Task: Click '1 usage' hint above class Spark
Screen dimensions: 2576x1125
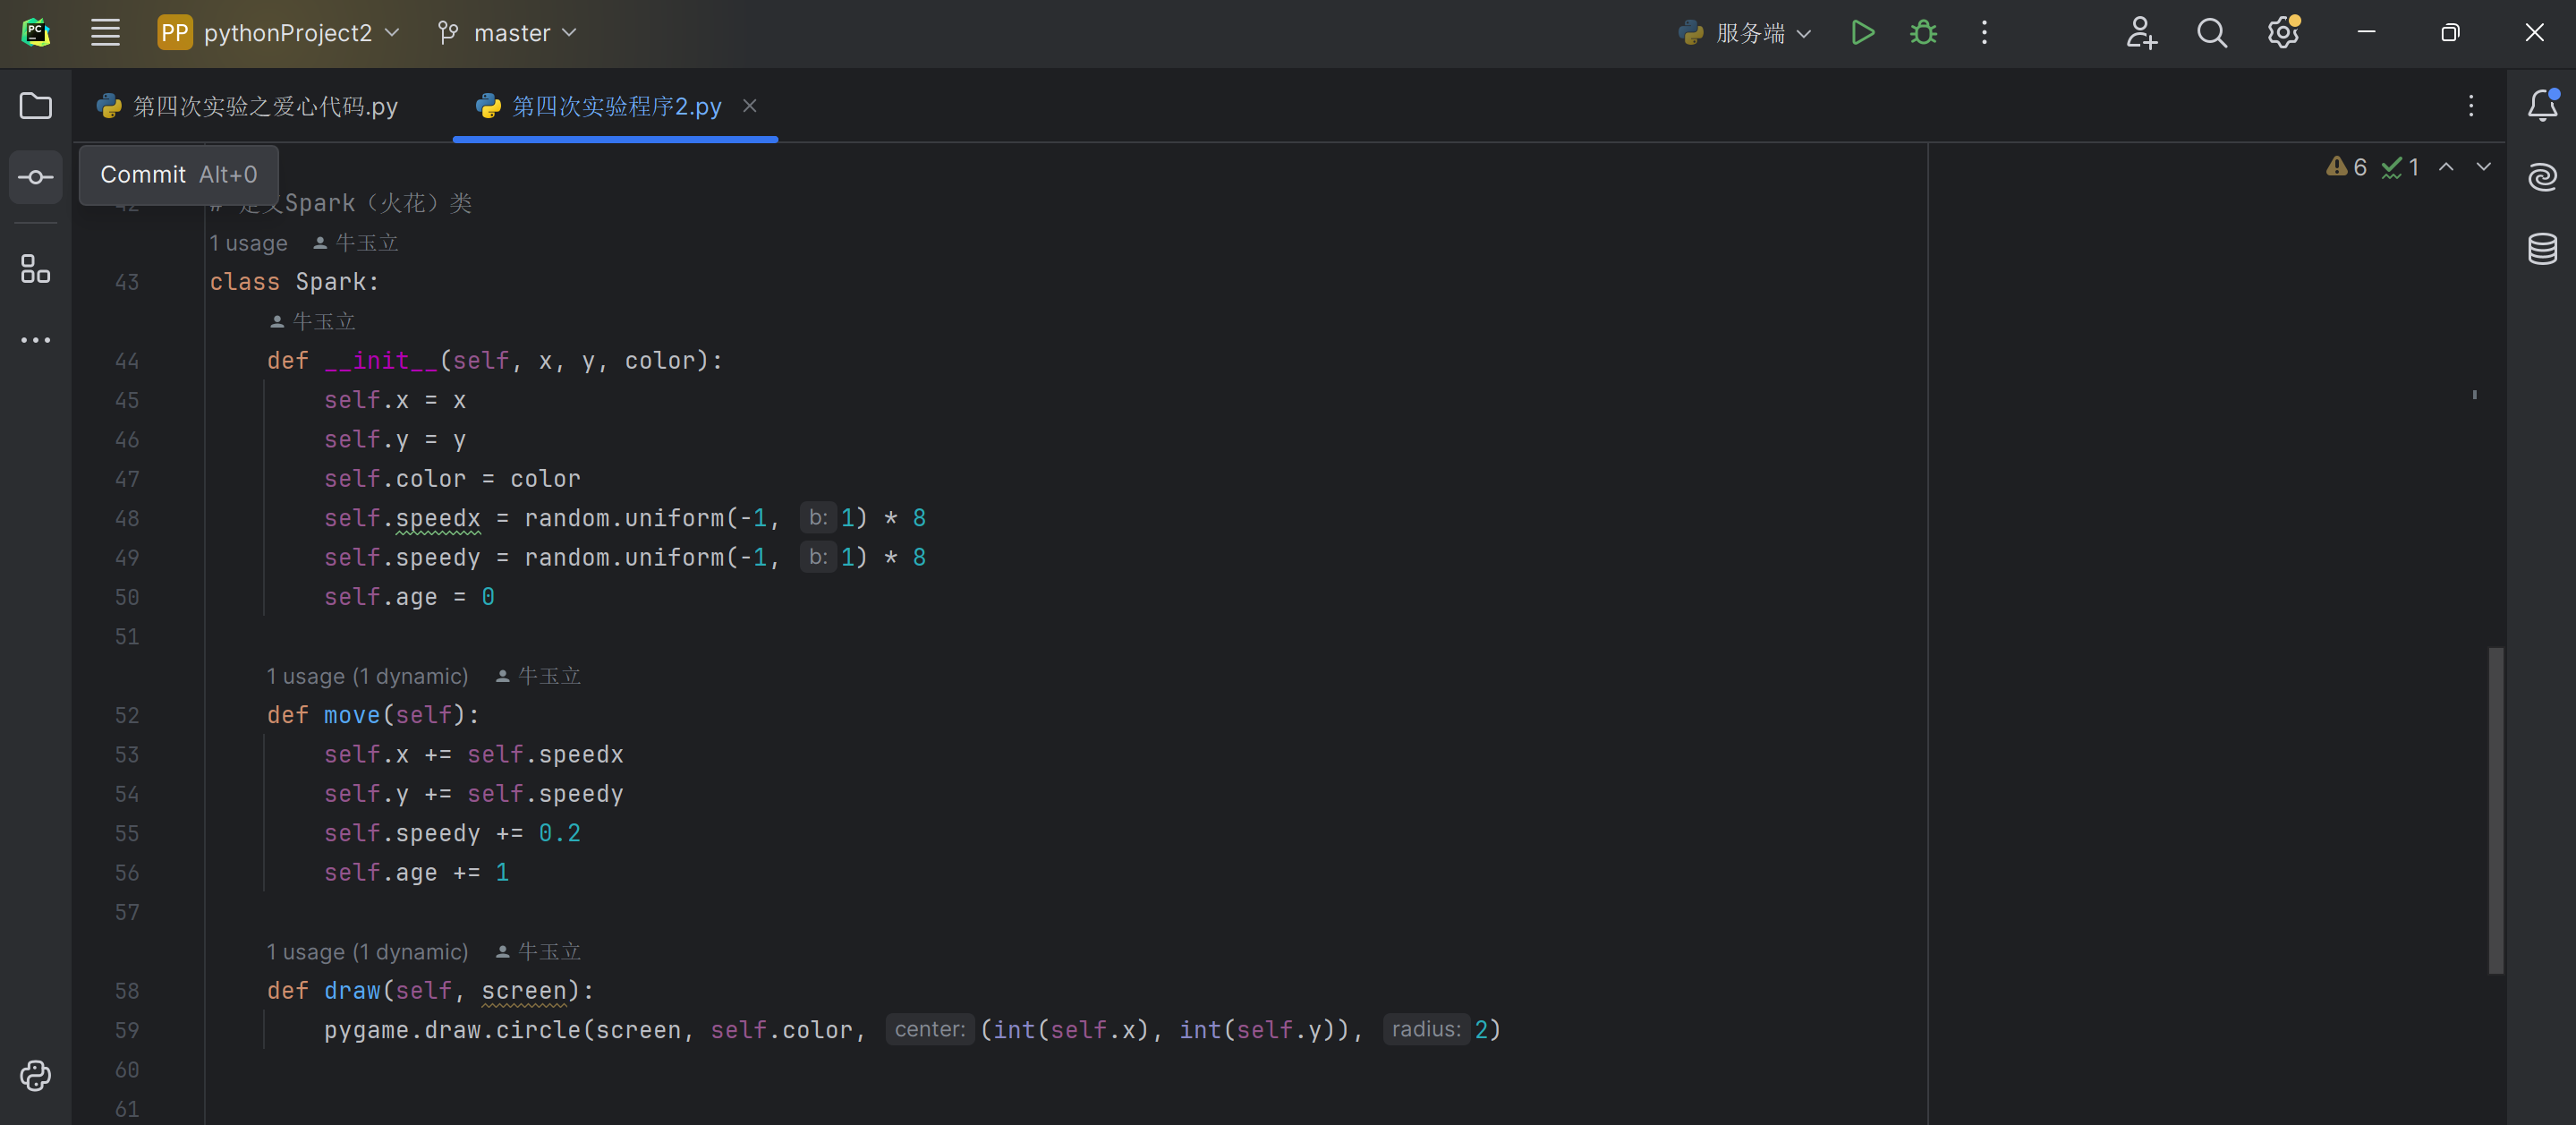Action: click(x=248, y=243)
